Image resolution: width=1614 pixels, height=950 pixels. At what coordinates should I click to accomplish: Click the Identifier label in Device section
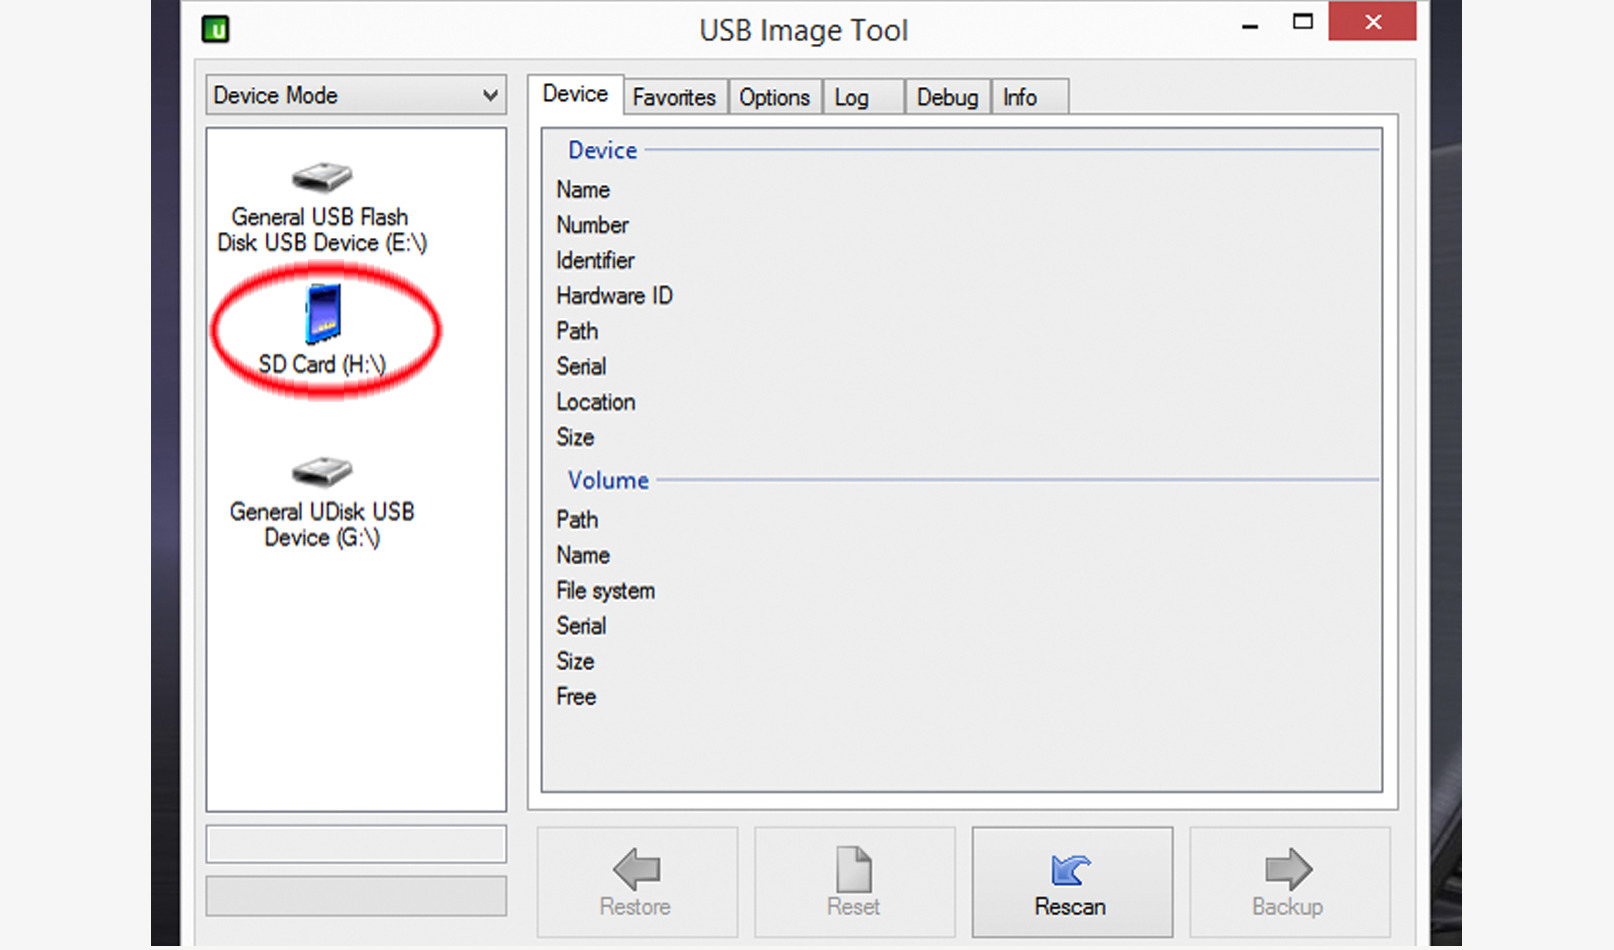[x=595, y=261]
